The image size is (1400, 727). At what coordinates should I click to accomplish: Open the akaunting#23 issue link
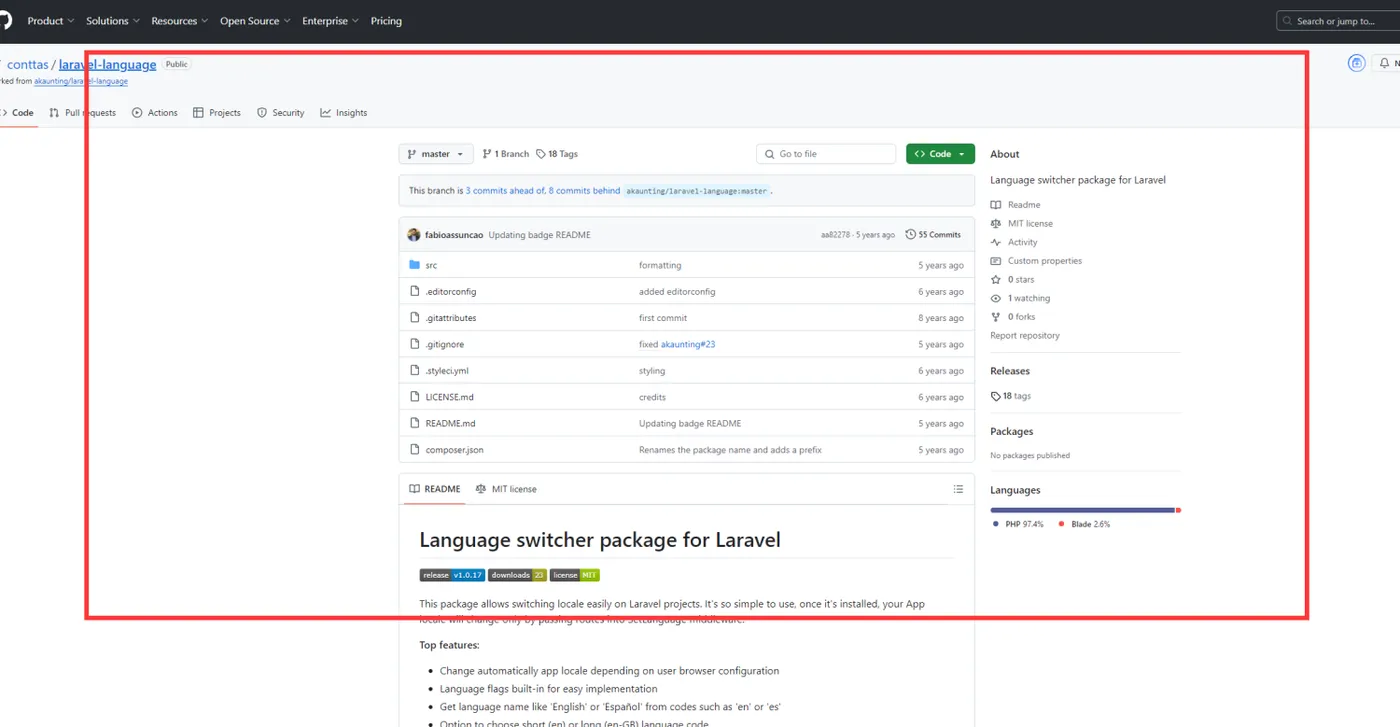tap(688, 344)
